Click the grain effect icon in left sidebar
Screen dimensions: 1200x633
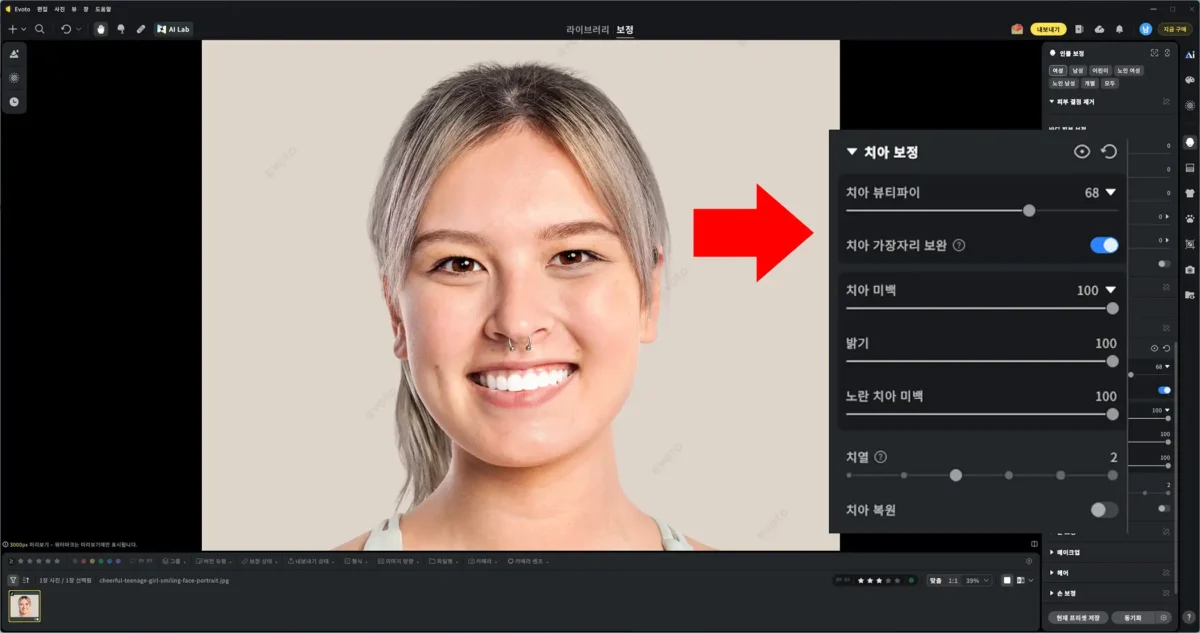tap(14, 77)
